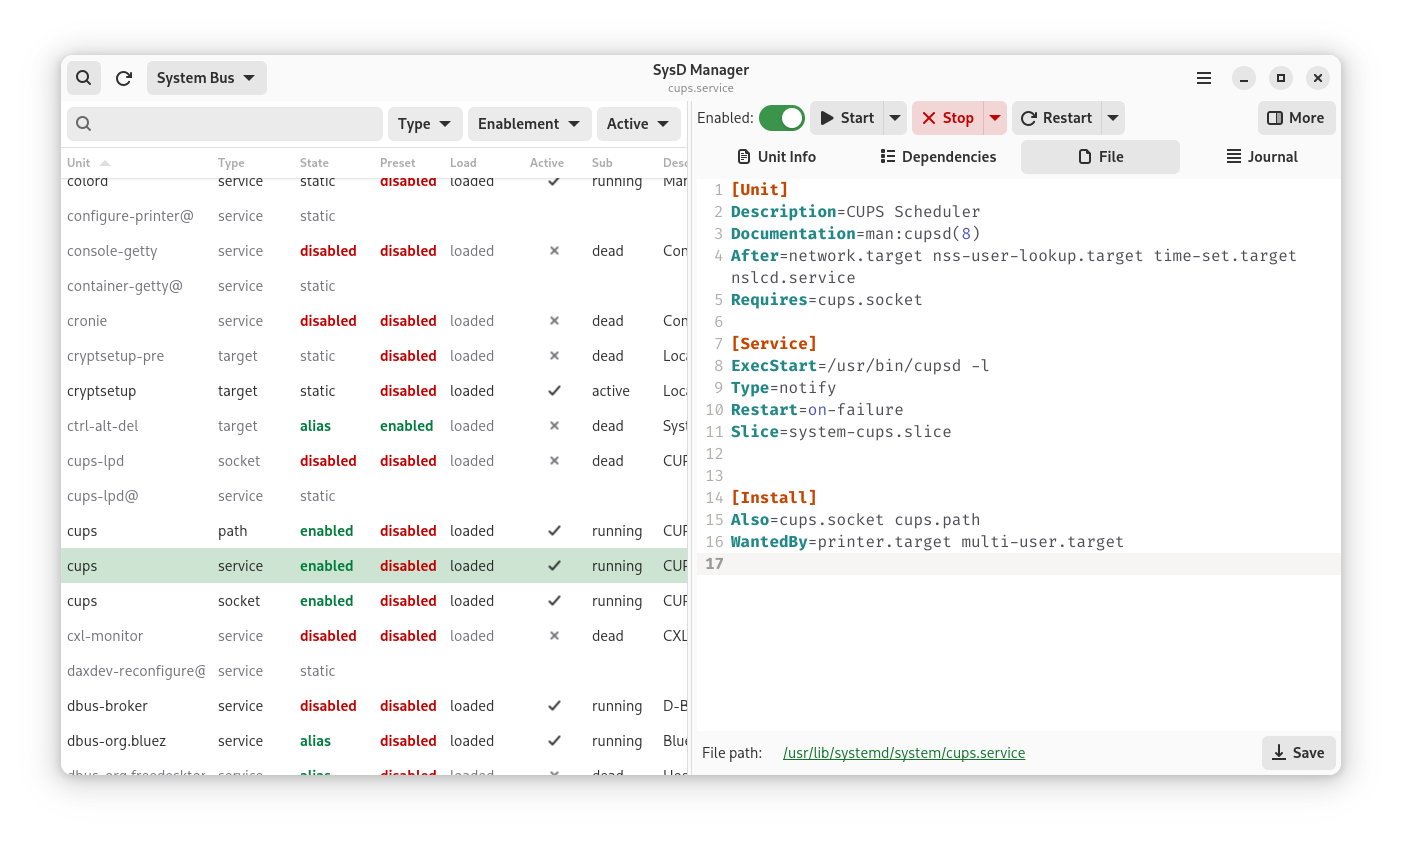This screenshot has width=1402, height=842.
Task: Click the [Service] section header
Action: pyautogui.click(x=773, y=344)
